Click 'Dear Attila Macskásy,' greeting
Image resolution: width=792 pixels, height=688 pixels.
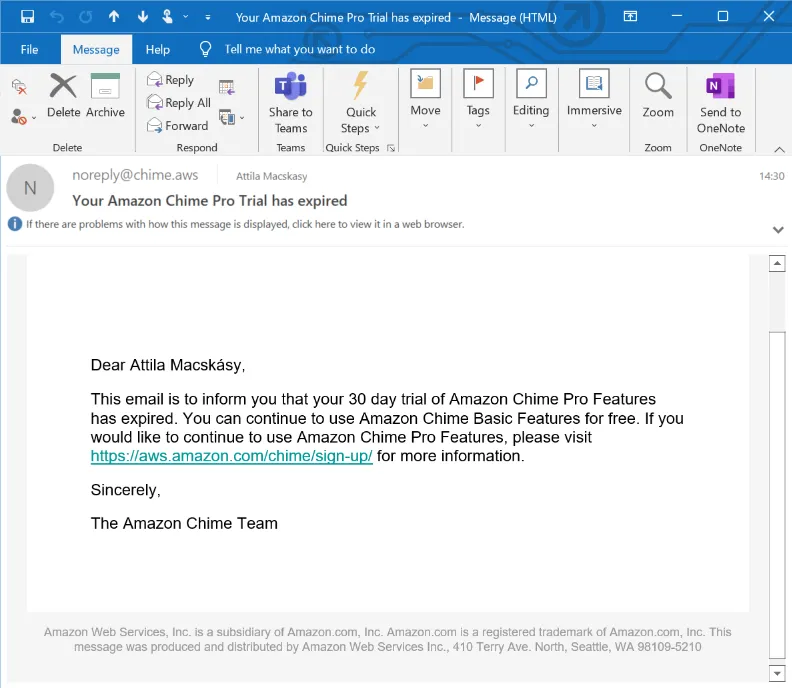point(168,365)
